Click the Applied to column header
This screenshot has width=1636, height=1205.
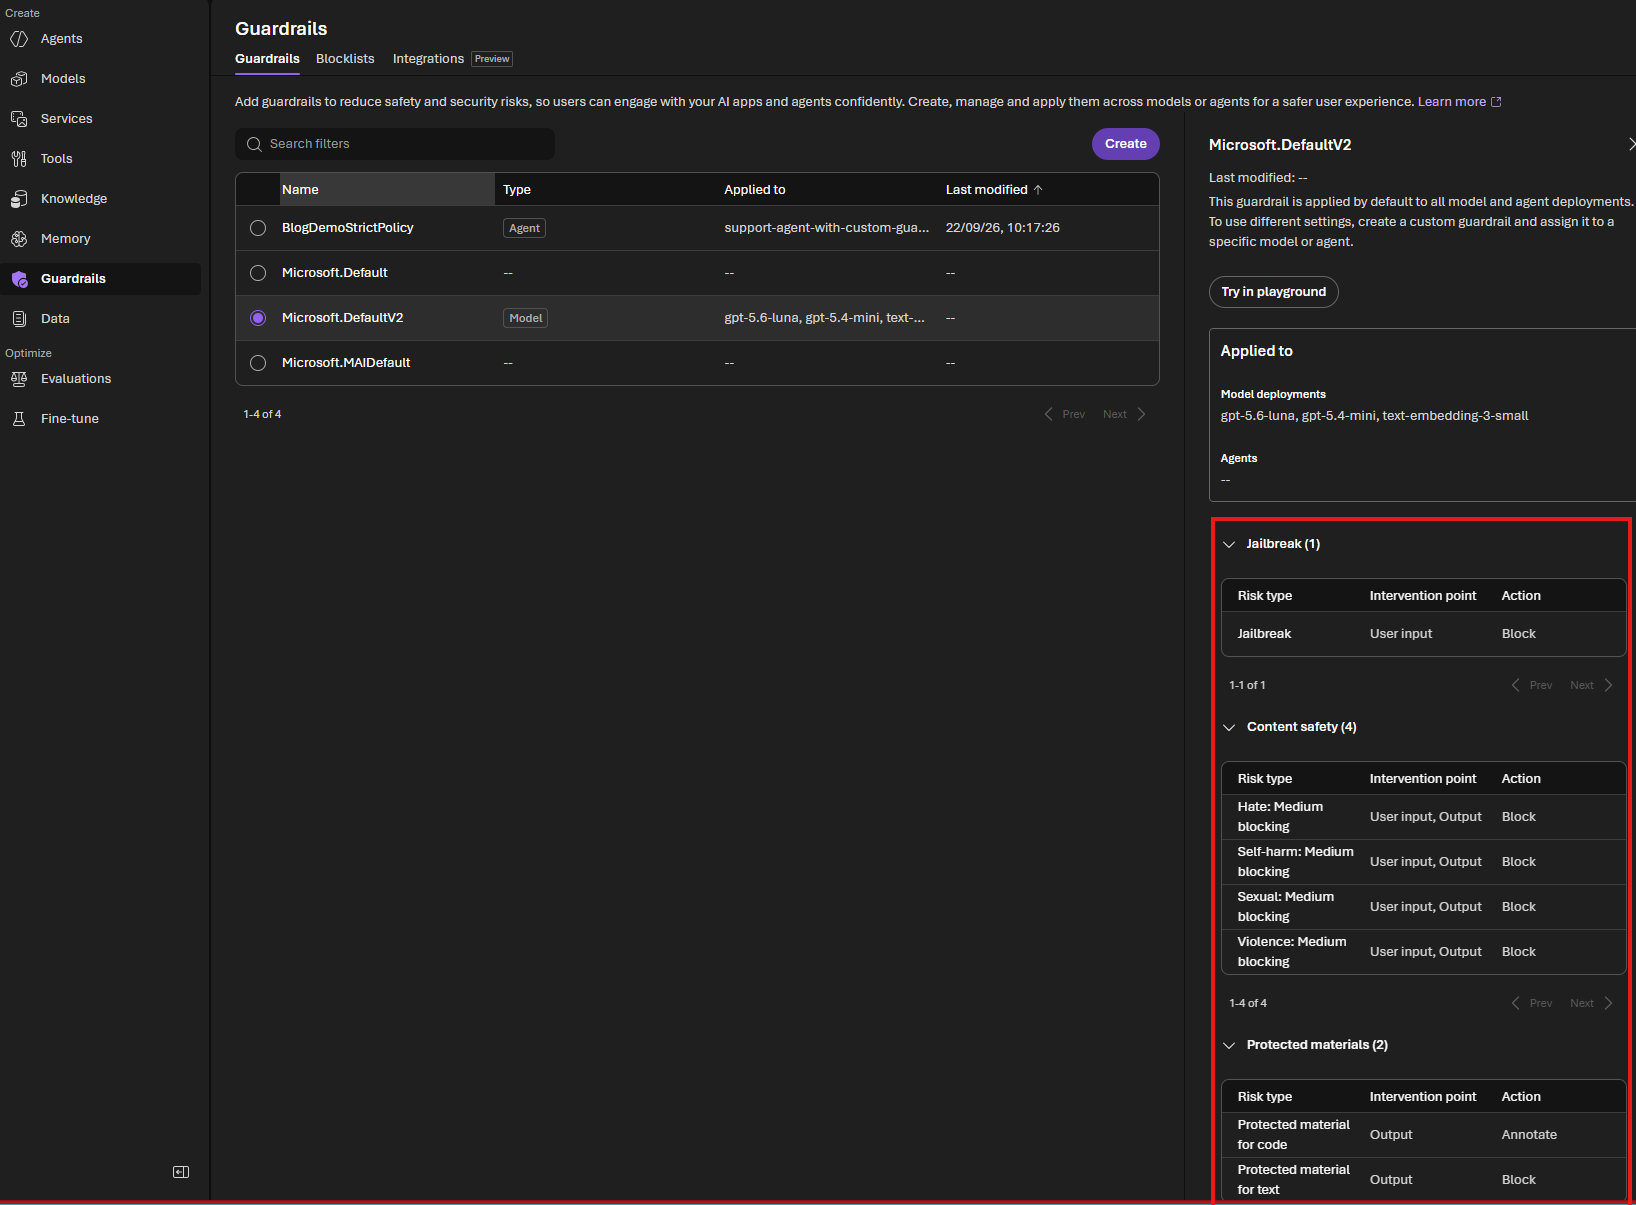click(755, 190)
